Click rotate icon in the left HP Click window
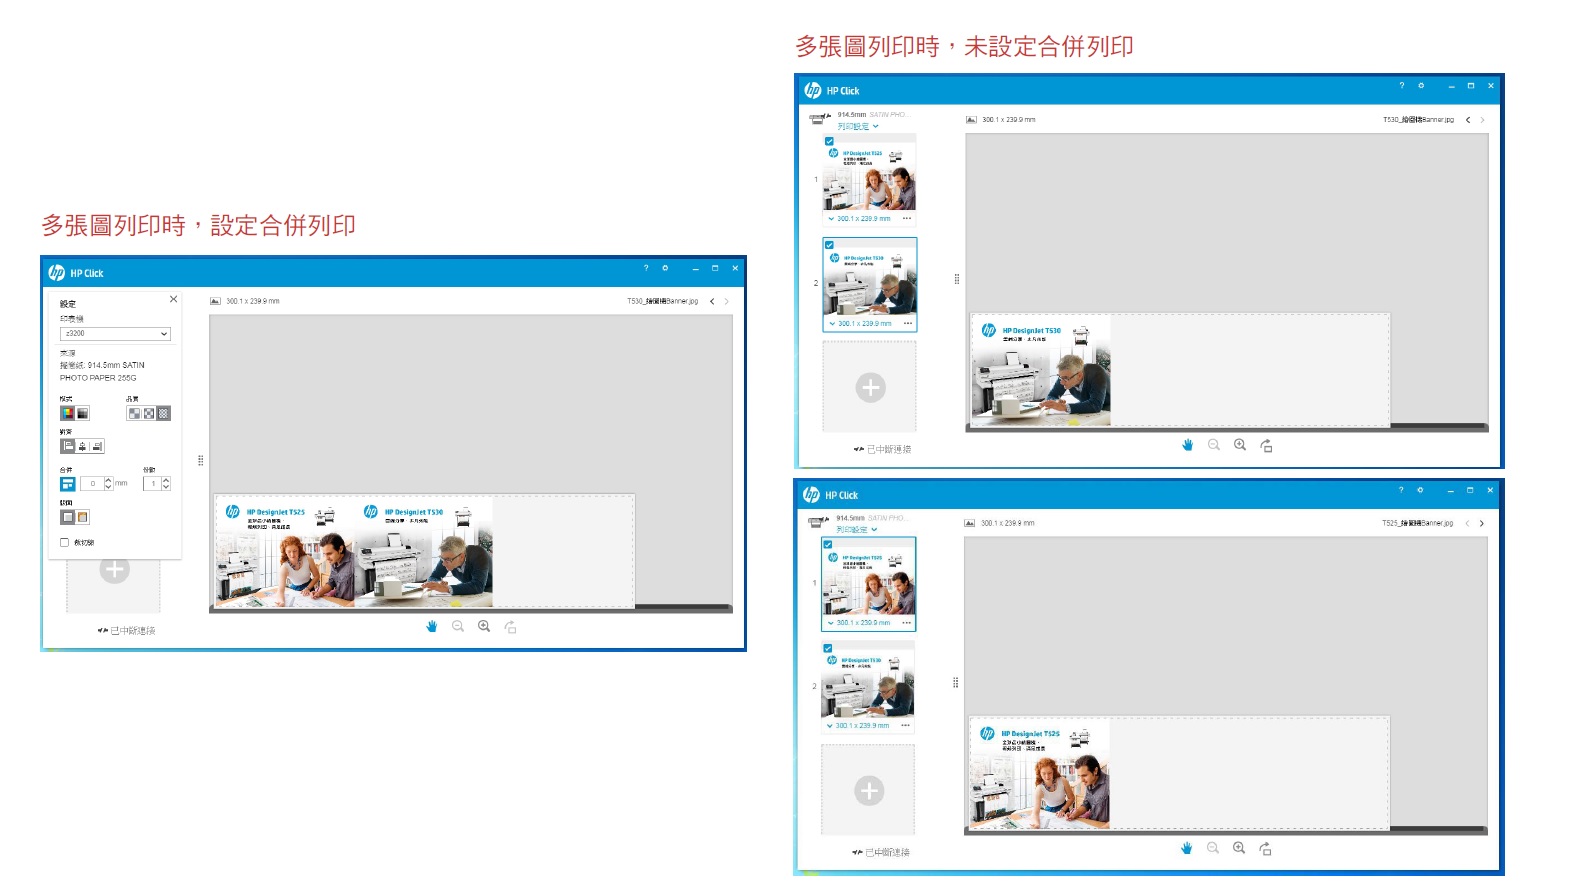 point(510,627)
